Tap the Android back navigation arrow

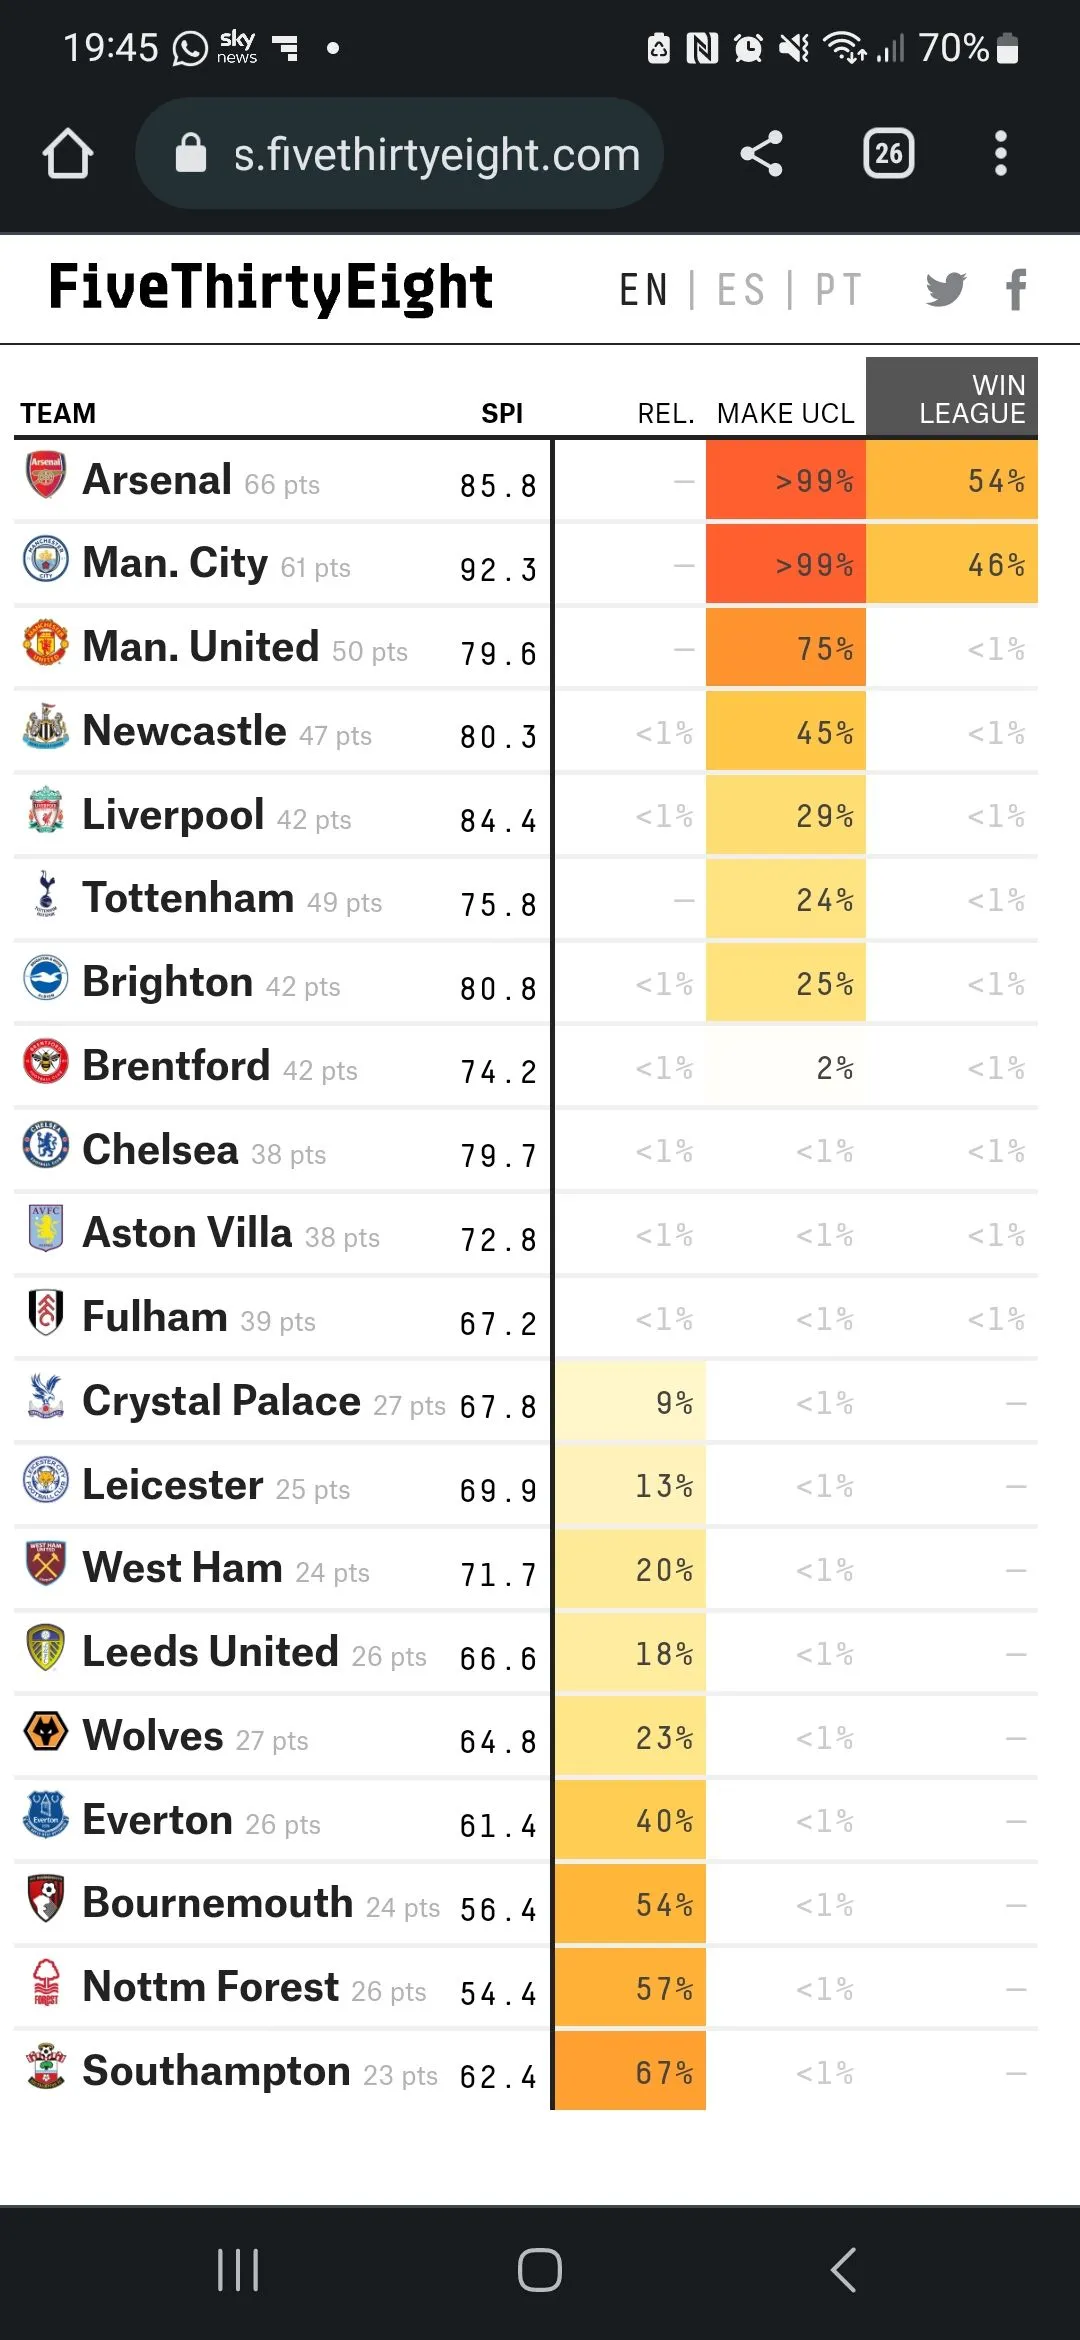click(843, 2270)
